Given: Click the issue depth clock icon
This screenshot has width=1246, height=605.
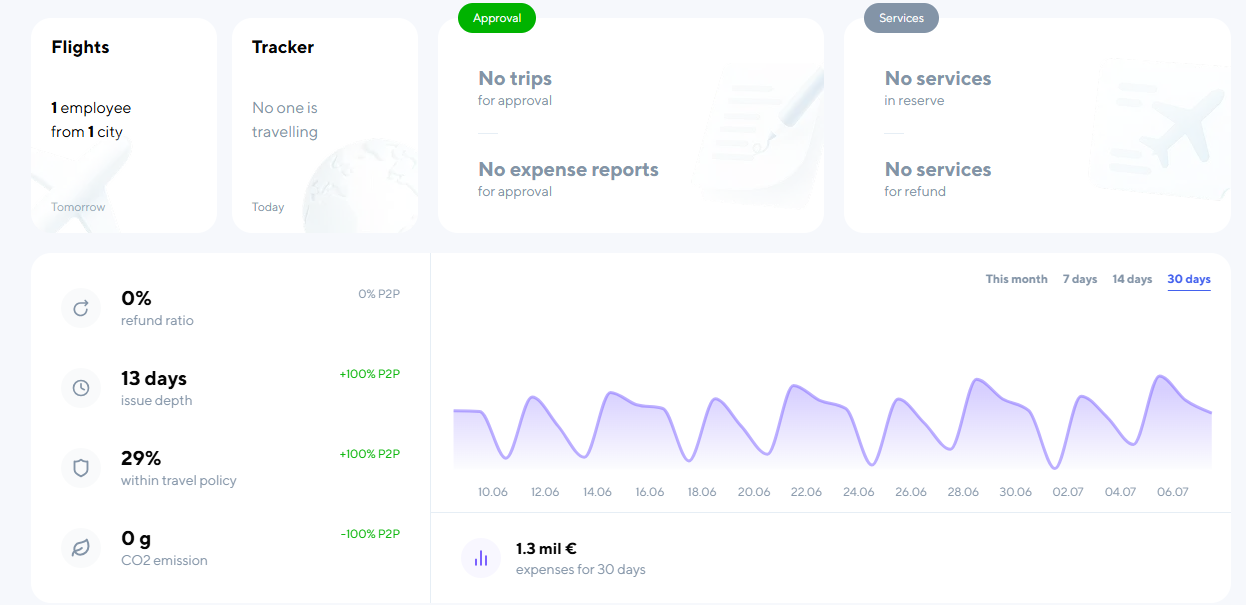Looking at the screenshot, I should click(x=81, y=388).
